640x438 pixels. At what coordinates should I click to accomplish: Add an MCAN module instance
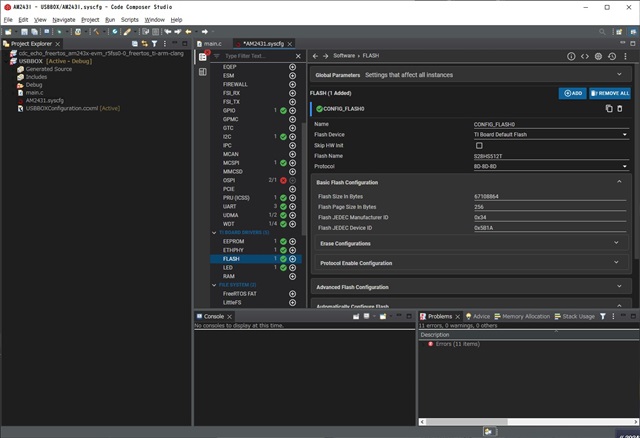292,154
